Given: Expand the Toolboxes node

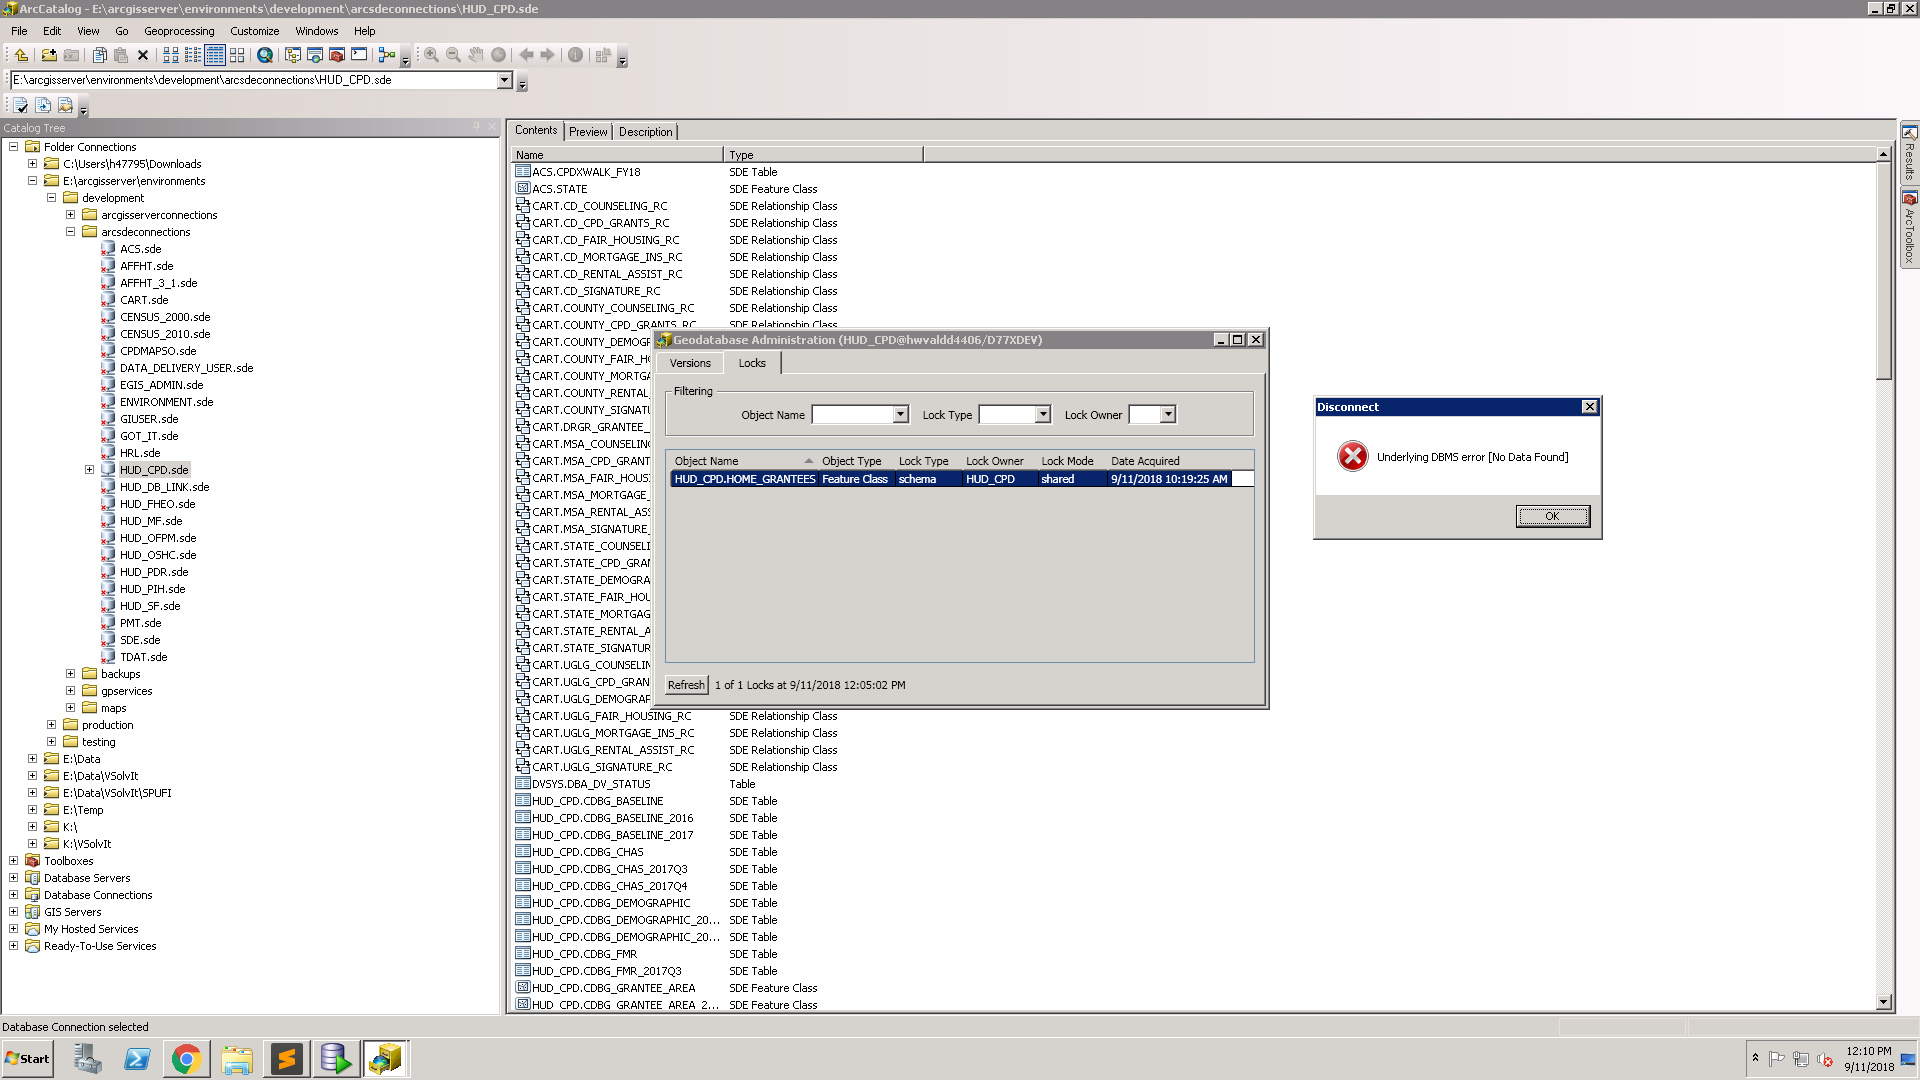Looking at the screenshot, I should (x=13, y=861).
